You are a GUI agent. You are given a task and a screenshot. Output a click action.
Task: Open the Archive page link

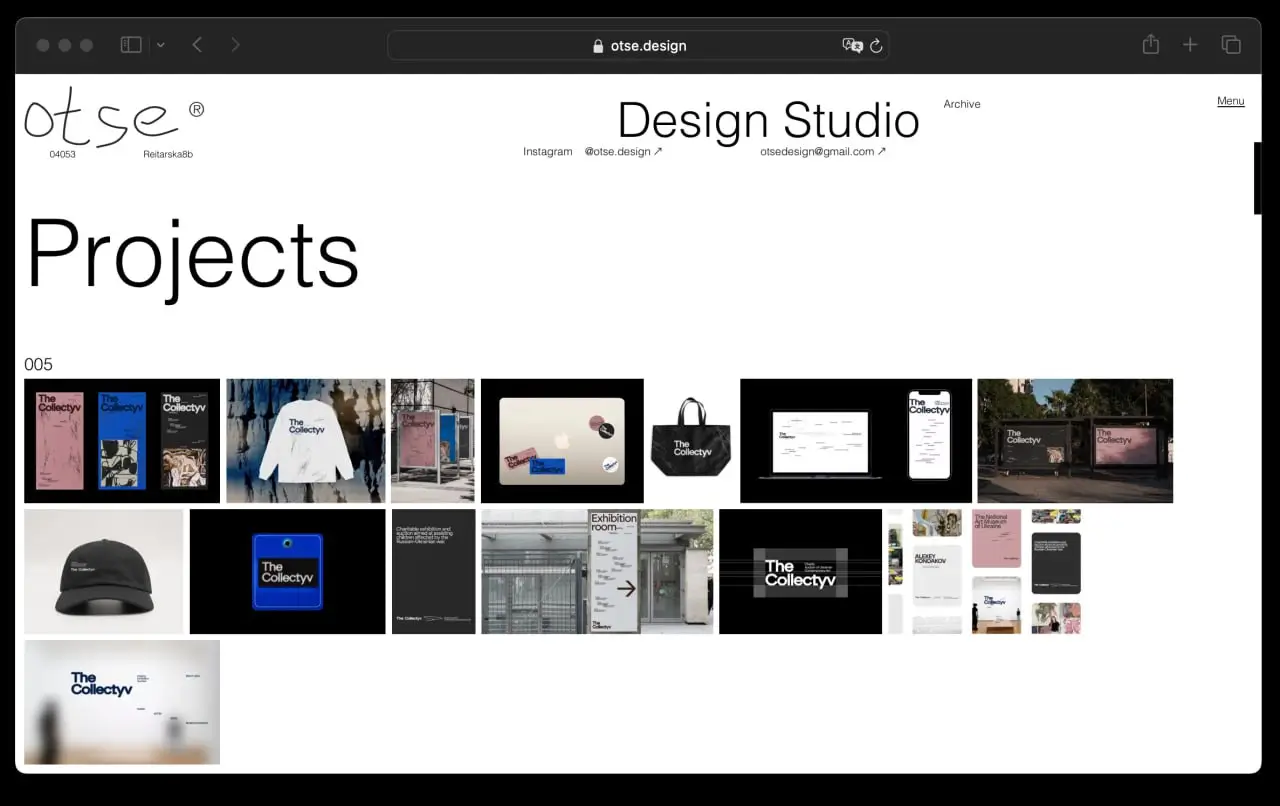961,104
